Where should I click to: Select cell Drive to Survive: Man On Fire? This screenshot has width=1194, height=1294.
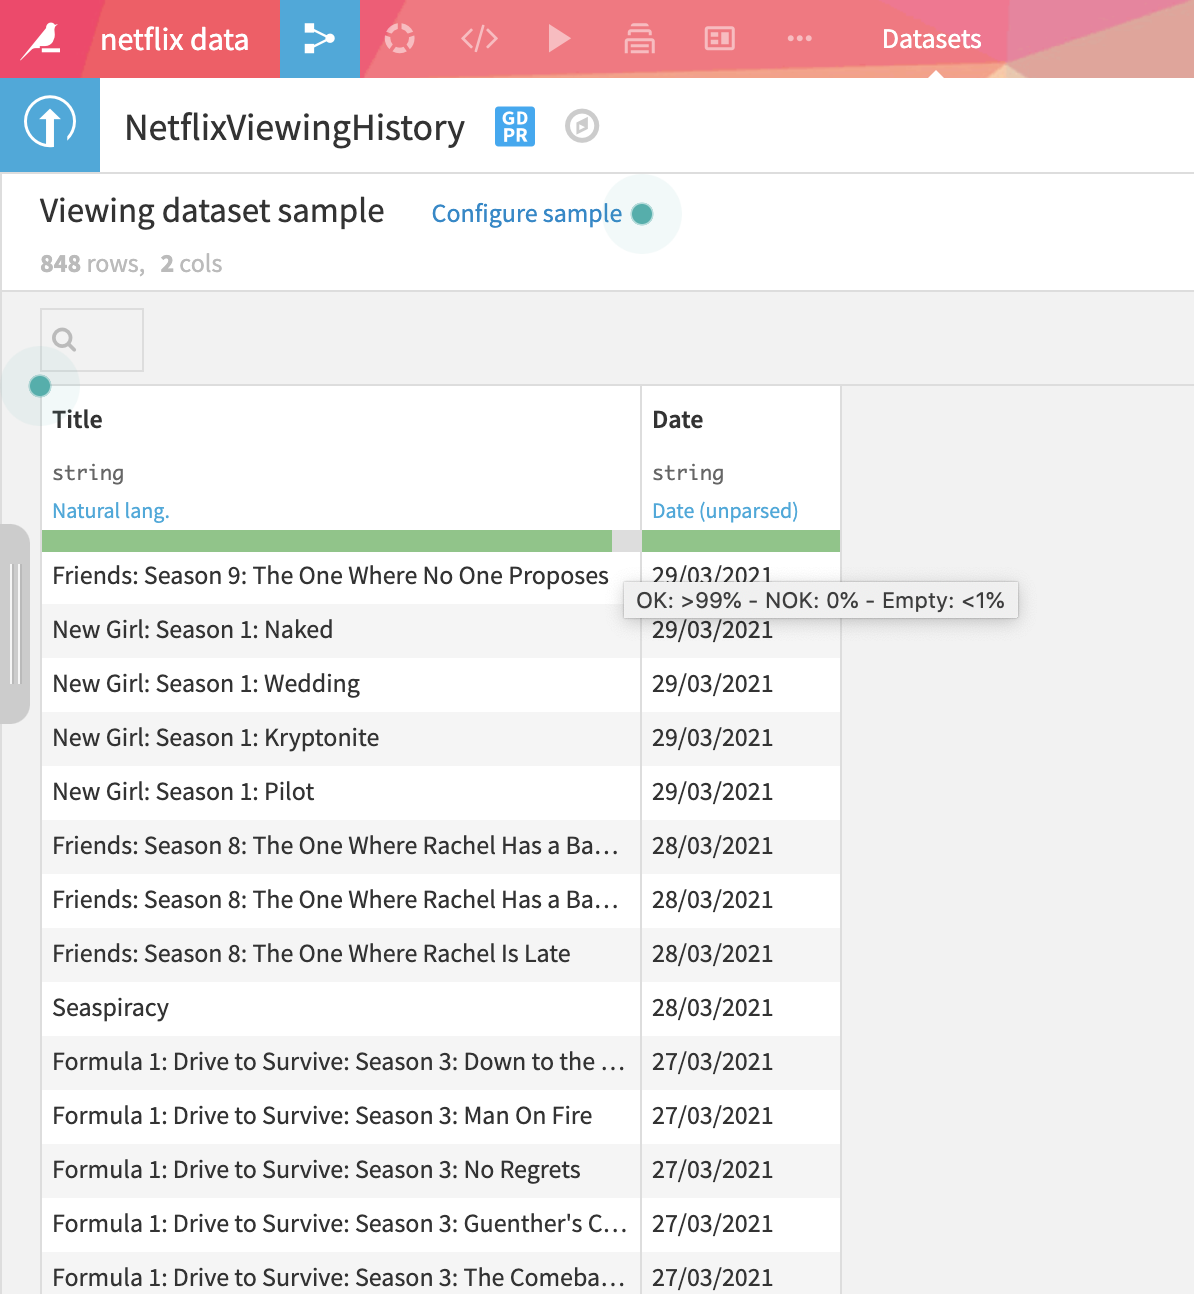tap(341, 1116)
